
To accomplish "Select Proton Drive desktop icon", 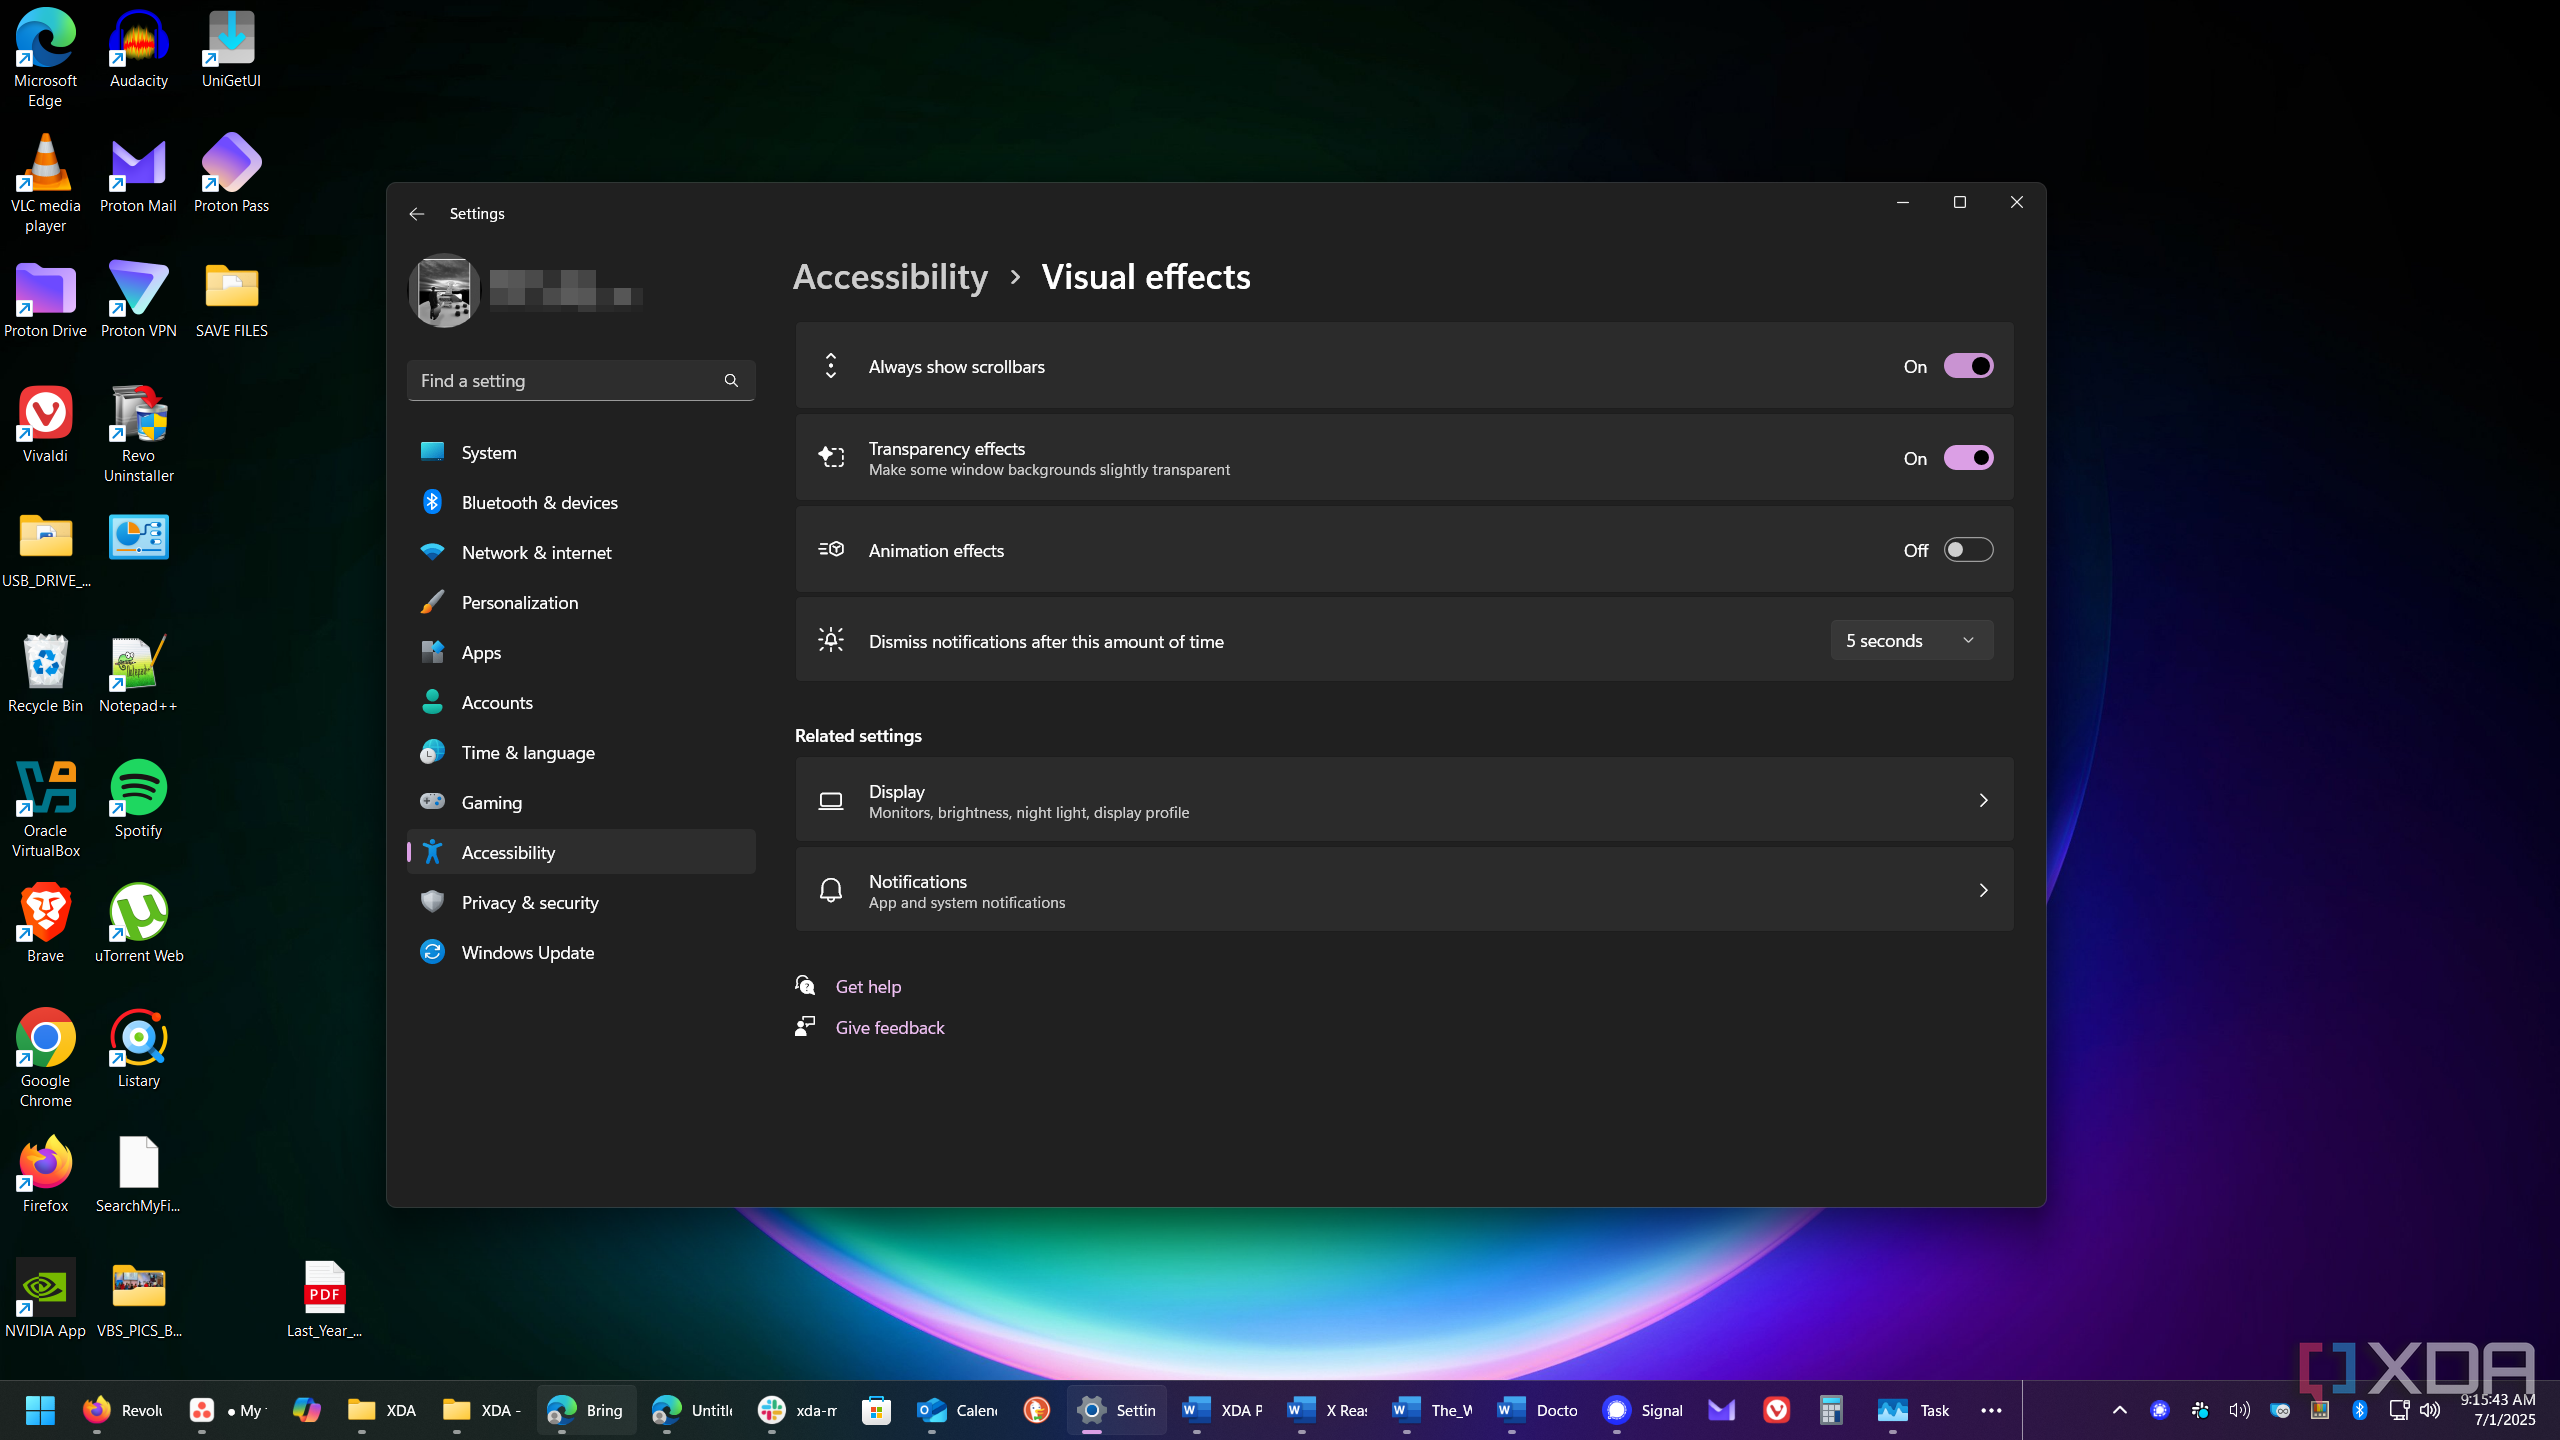I will pos(45,300).
